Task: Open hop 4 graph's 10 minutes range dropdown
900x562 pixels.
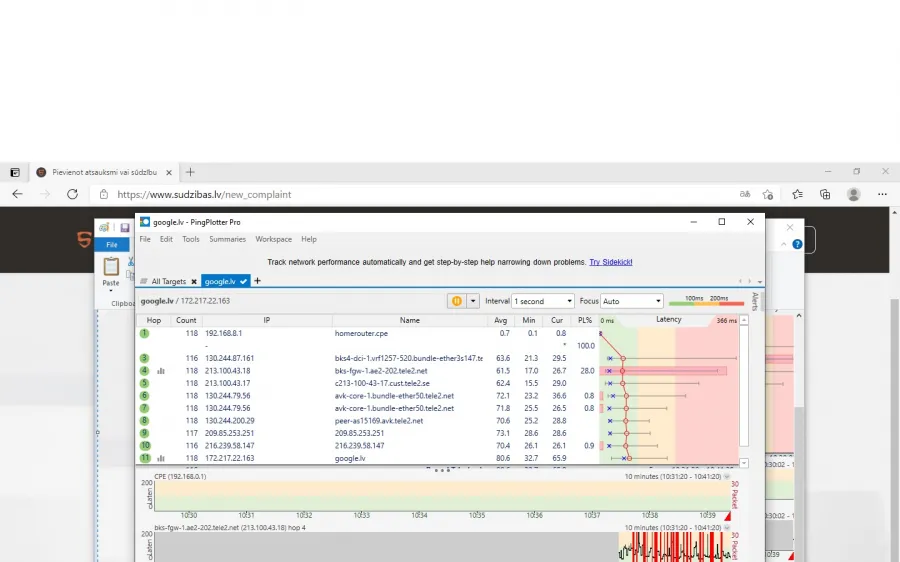Action: [x=727, y=528]
